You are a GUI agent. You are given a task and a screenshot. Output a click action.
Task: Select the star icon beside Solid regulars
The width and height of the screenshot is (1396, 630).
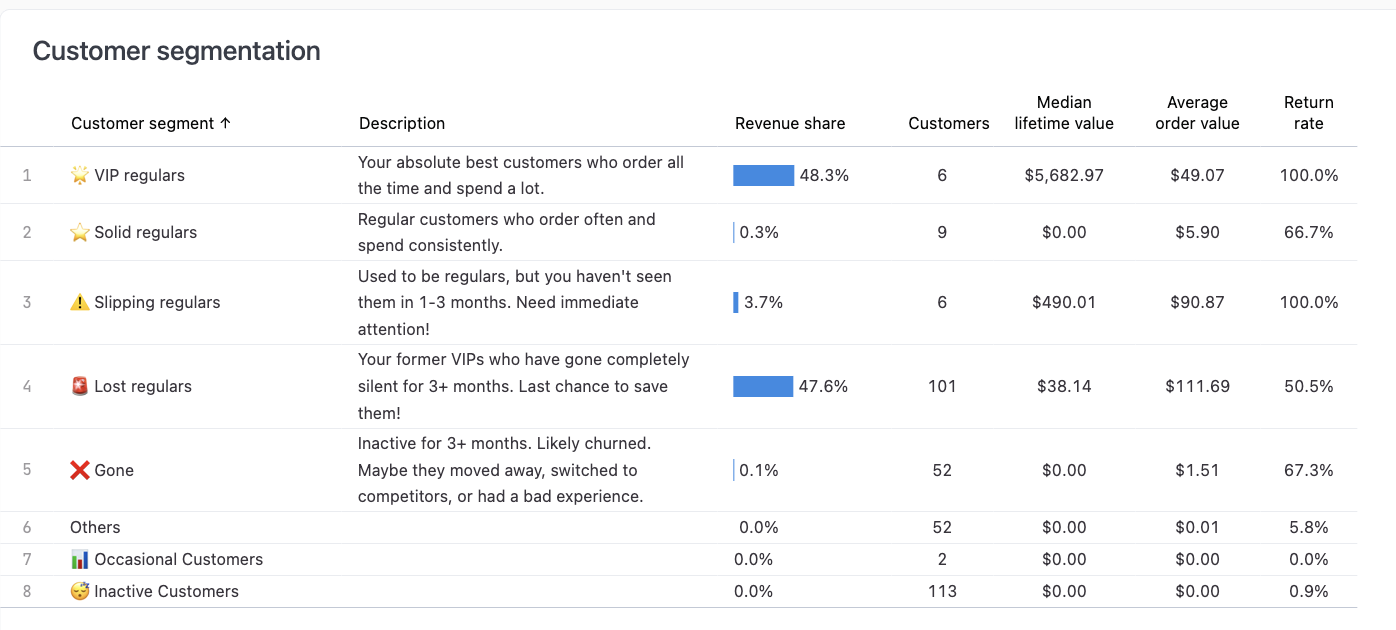(x=79, y=231)
